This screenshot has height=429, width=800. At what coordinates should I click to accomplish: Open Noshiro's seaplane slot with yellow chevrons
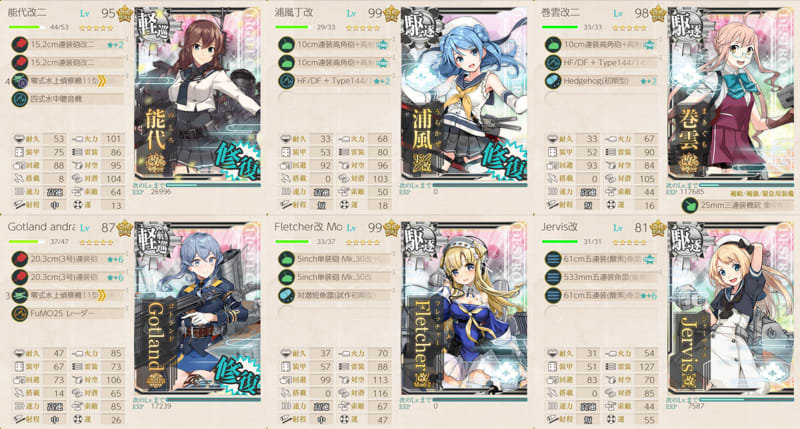coord(67,81)
